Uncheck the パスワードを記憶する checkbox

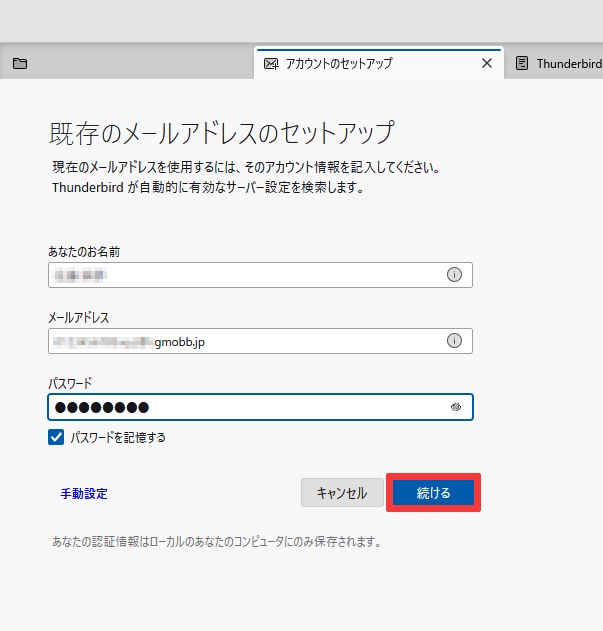tap(56, 437)
